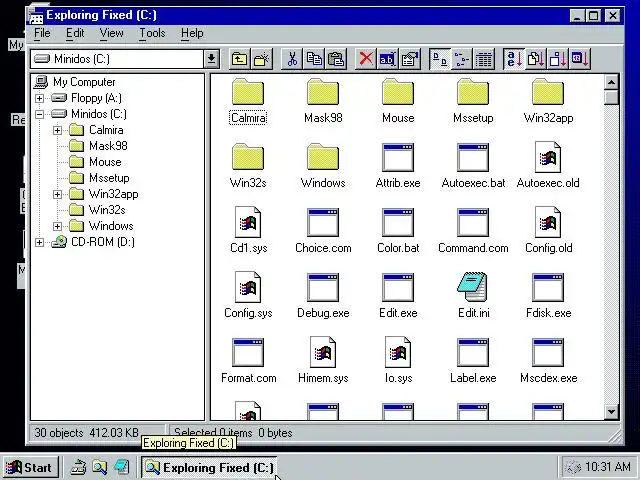Collapse the Minidos (C:) tree node
This screenshot has width=640, height=480.
click(x=40, y=114)
